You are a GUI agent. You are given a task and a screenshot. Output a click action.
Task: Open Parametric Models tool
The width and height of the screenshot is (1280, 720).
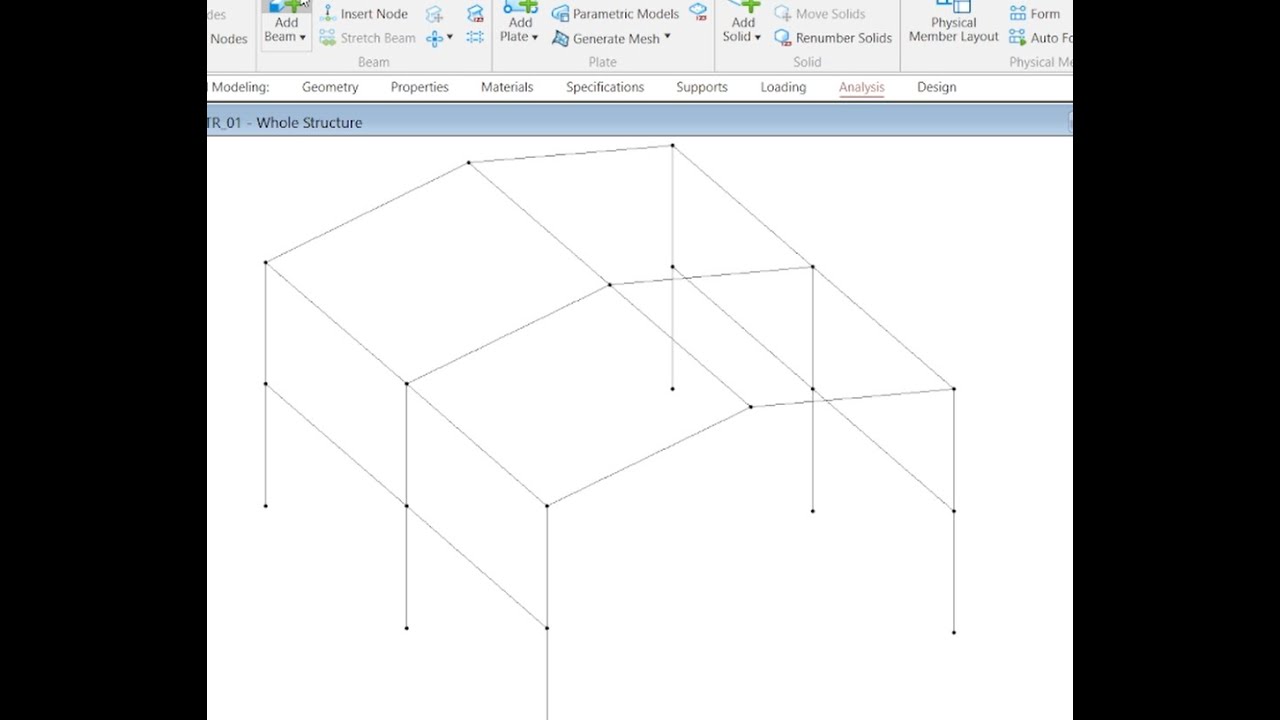click(x=615, y=14)
